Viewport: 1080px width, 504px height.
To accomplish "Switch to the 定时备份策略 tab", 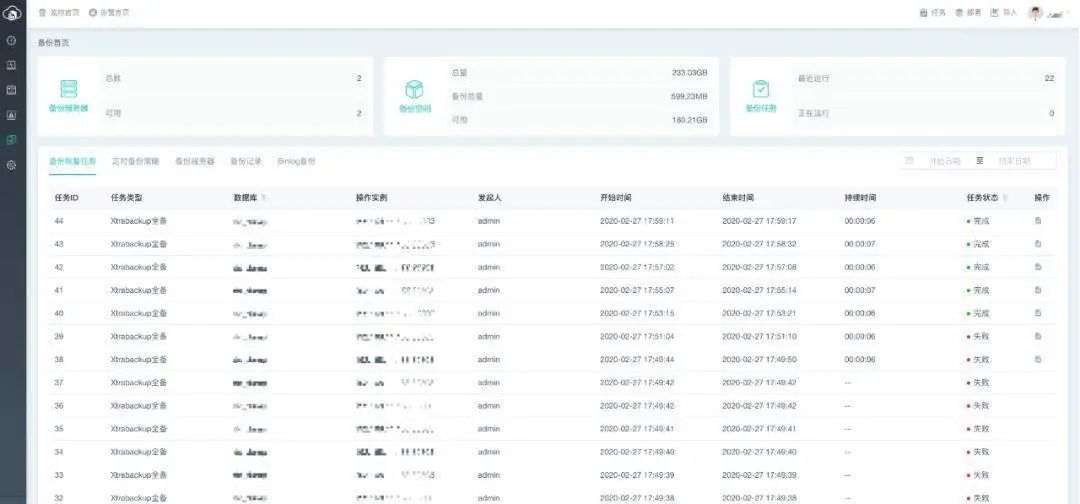I will click(135, 161).
